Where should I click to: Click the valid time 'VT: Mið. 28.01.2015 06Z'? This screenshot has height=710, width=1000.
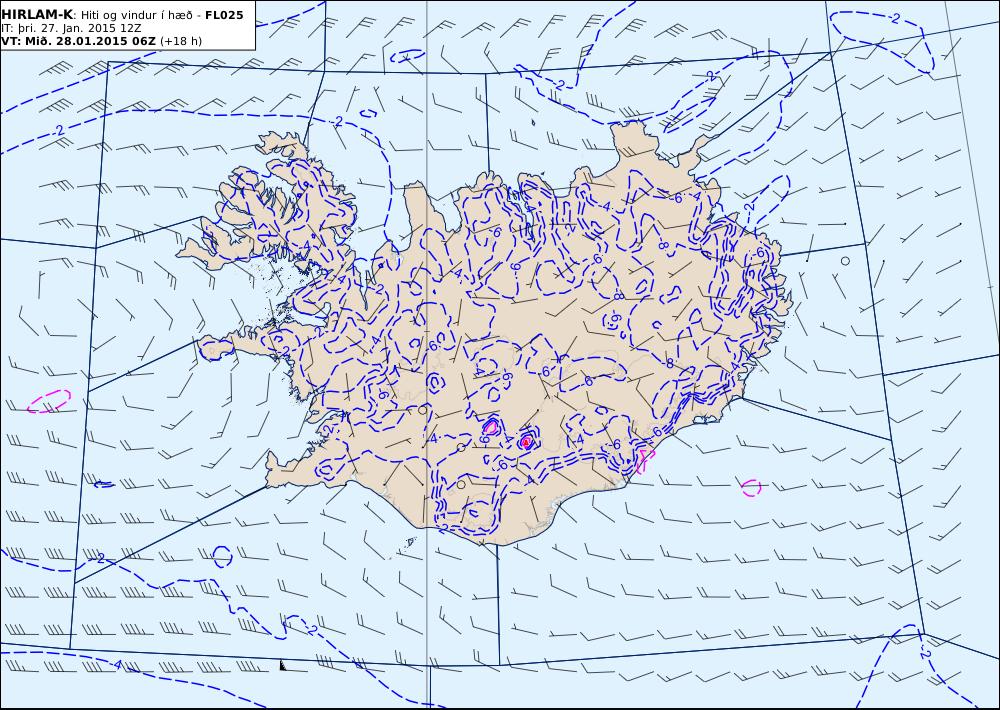(78, 41)
